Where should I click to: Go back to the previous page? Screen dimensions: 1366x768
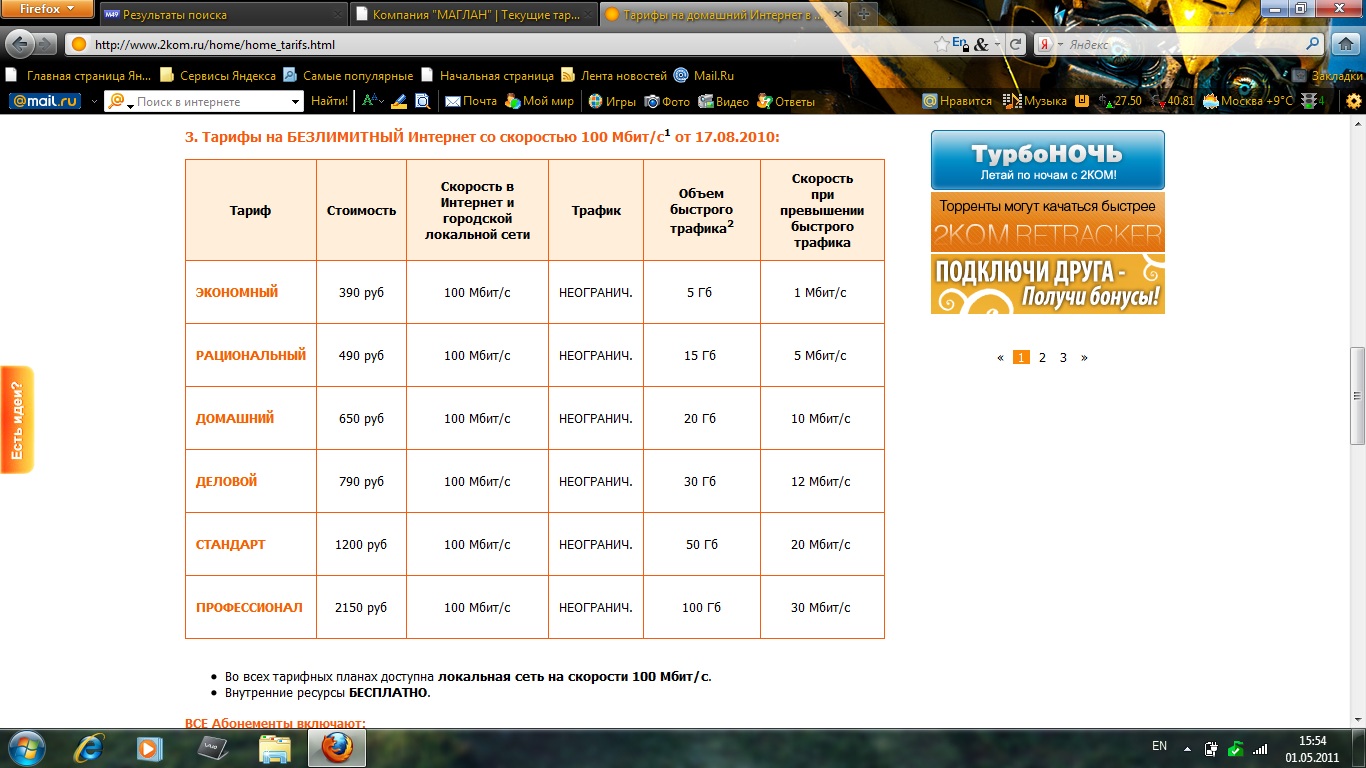tap(21, 44)
